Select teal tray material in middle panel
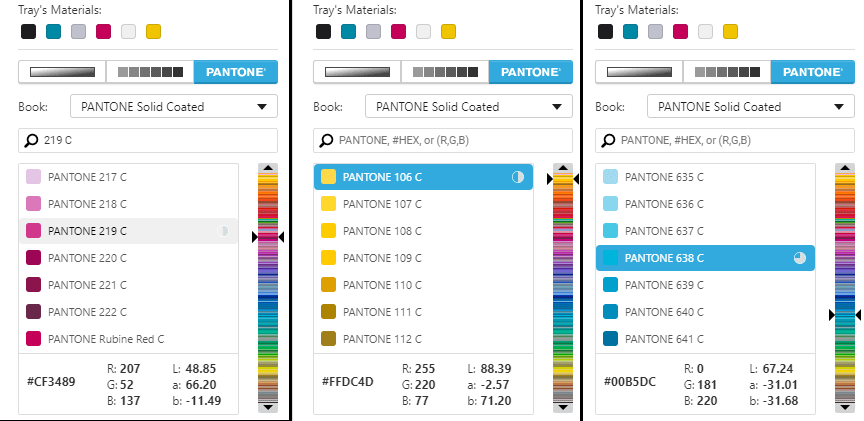The image size is (864, 421). click(348, 32)
